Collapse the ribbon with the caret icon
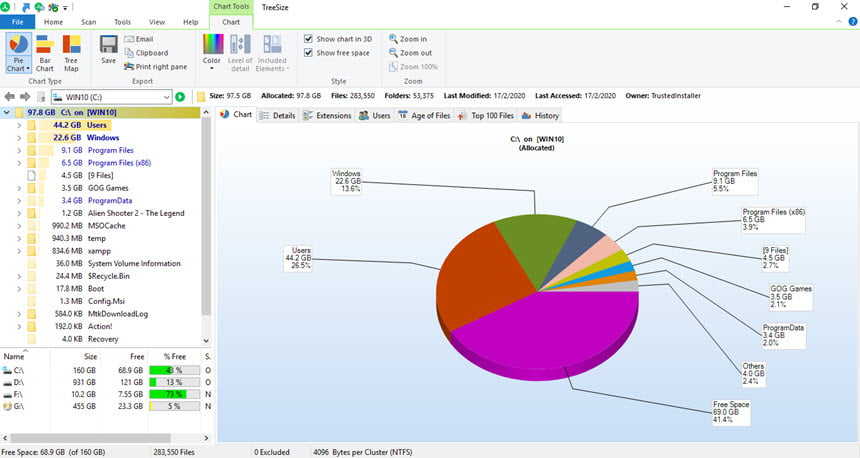This screenshot has height=458, width=860. pos(839,22)
